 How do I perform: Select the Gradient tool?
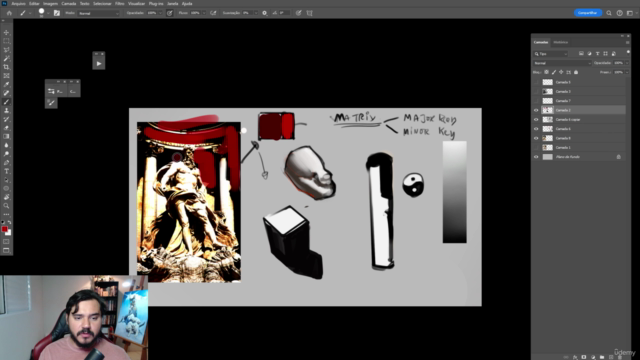(6, 136)
